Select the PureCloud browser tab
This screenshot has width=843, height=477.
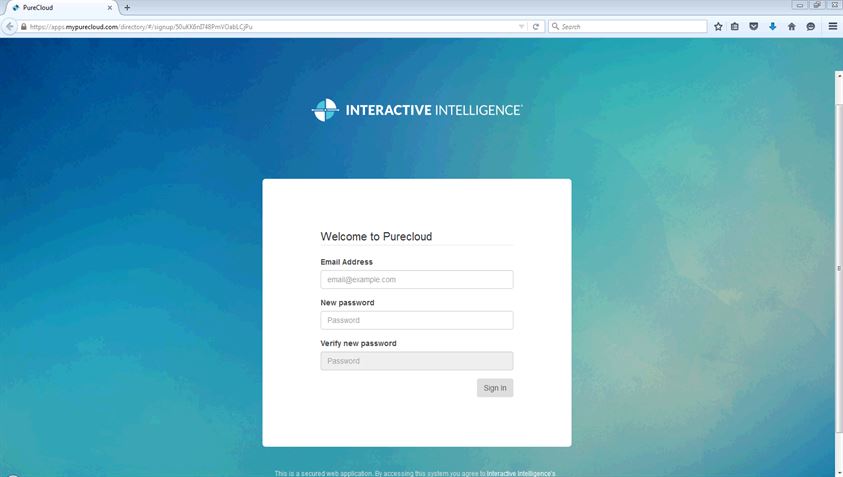pos(60,7)
